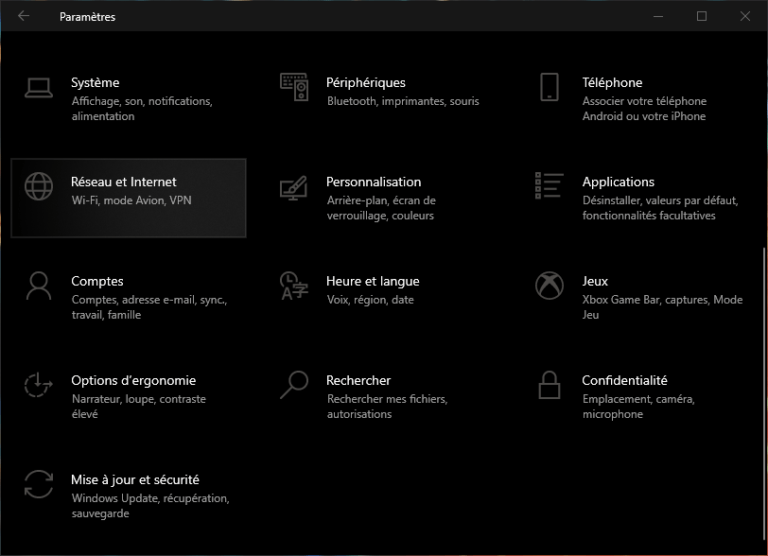The image size is (768, 556).
Task: Click the Applications list icon
Action: click(x=549, y=186)
